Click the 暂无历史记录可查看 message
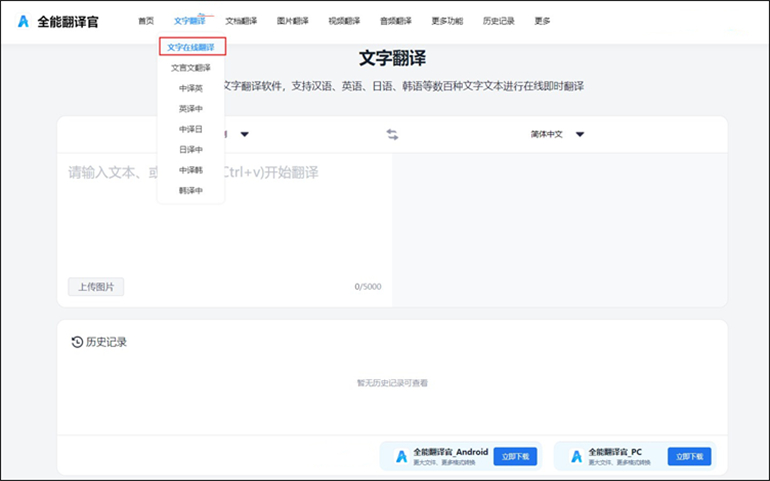The height and width of the screenshot is (481, 770). pyautogui.click(x=392, y=383)
